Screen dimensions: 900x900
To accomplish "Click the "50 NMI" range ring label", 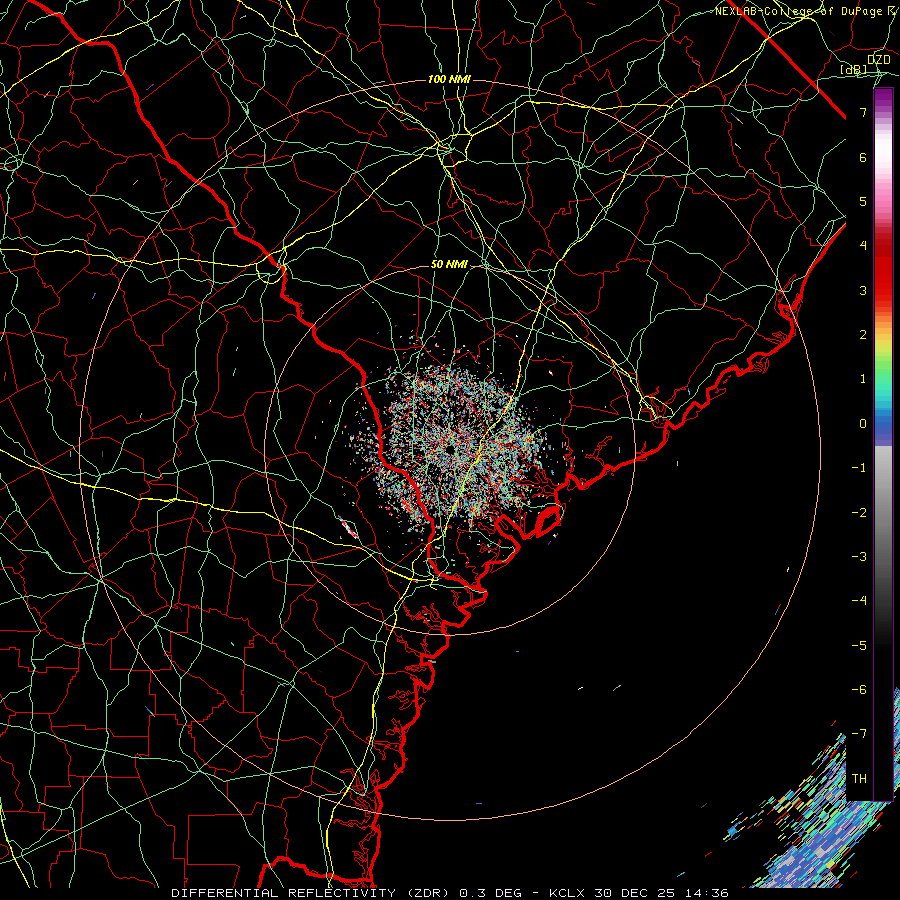I will pyautogui.click(x=449, y=265).
